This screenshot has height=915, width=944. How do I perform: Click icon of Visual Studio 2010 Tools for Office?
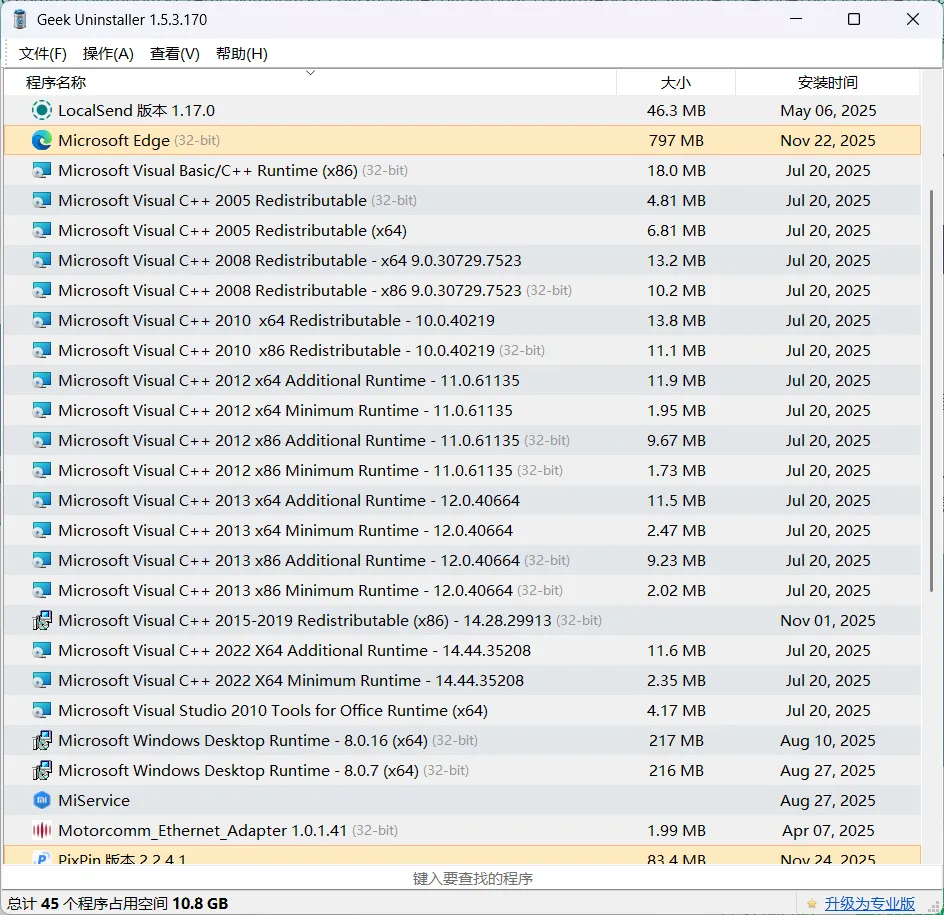point(42,710)
